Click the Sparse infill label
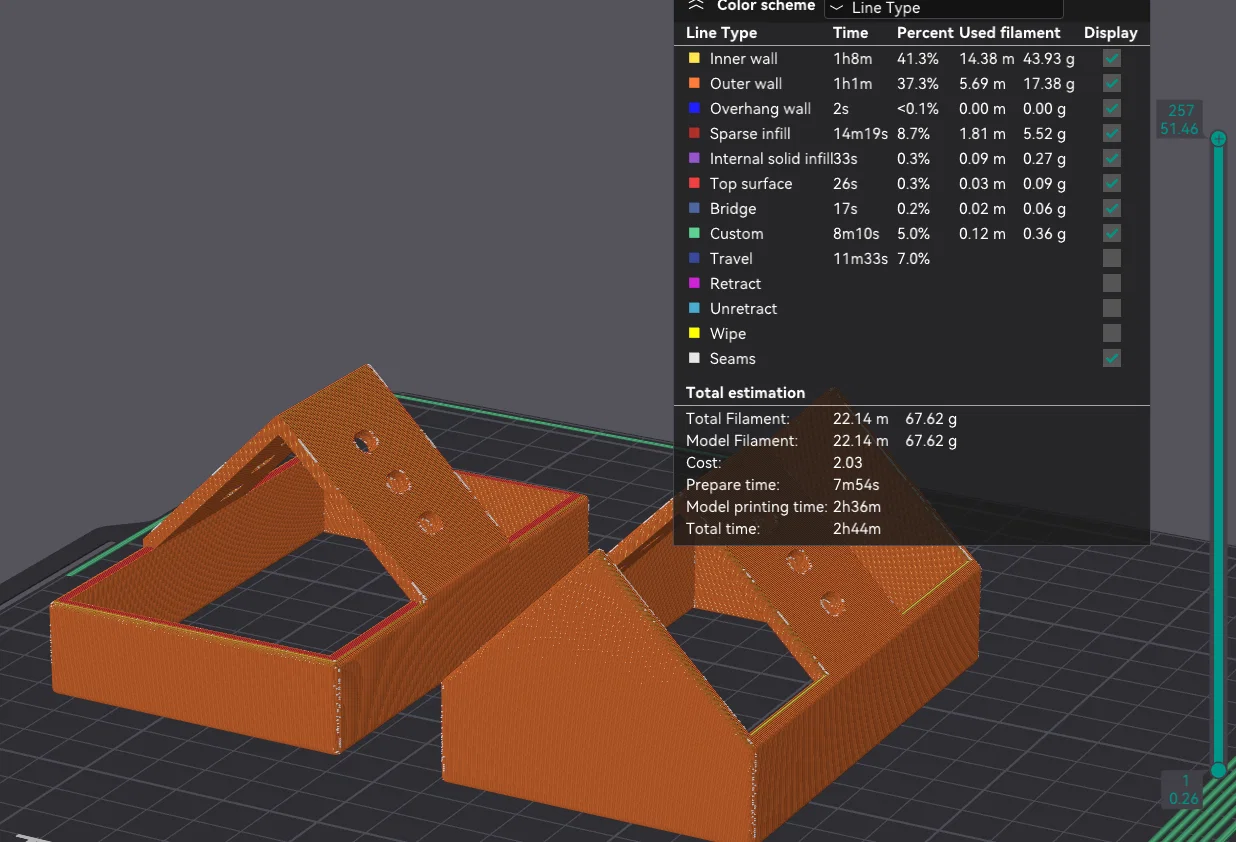Image resolution: width=1236 pixels, height=842 pixels. (x=750, y=133)
